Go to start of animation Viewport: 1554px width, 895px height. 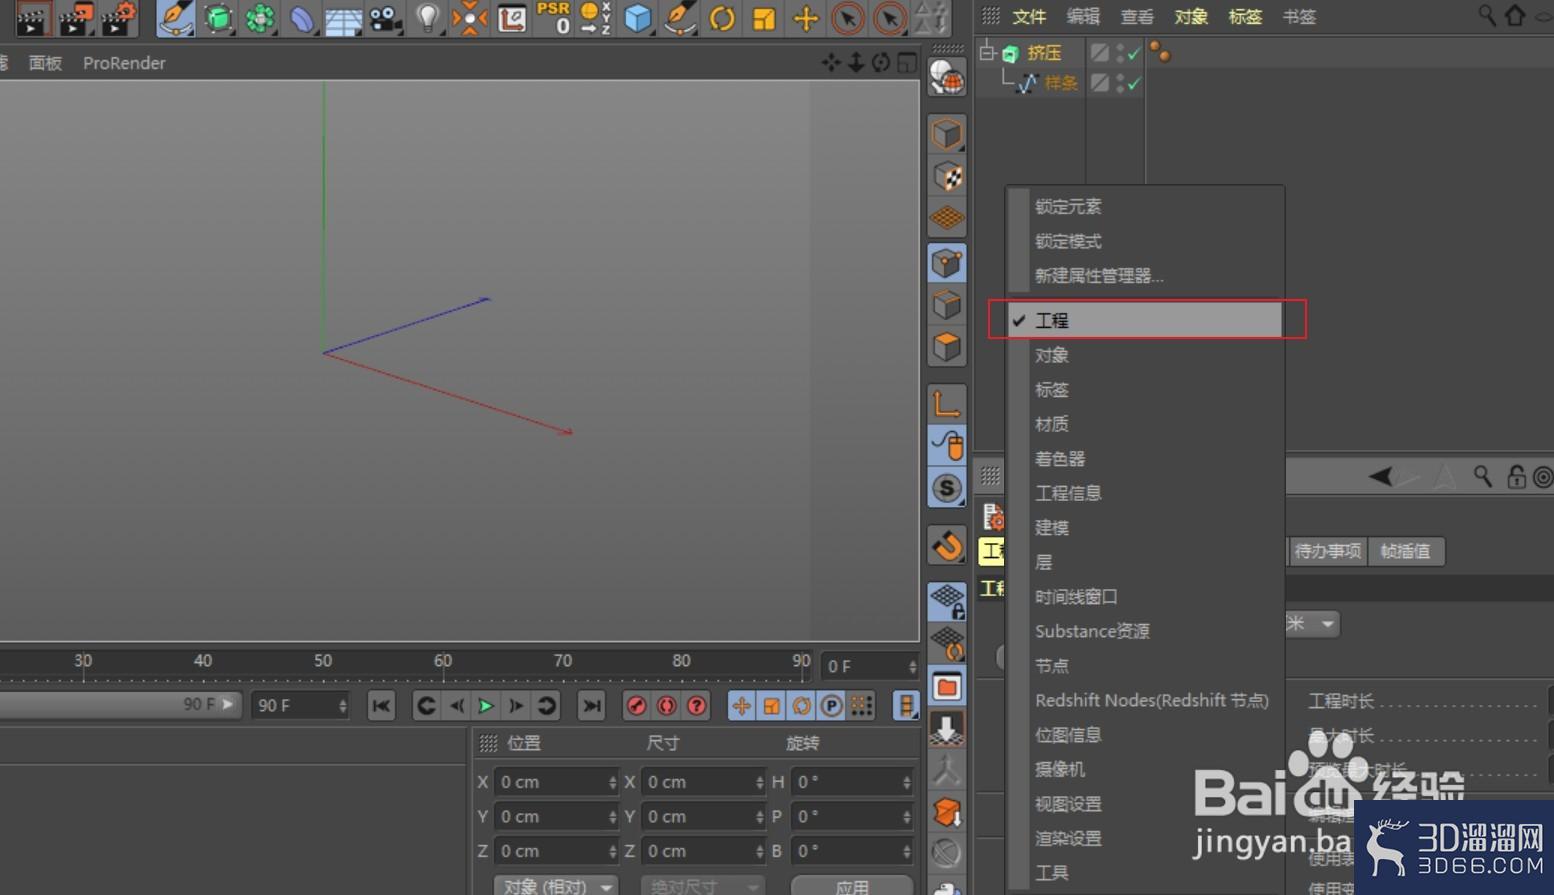point(381,706)
